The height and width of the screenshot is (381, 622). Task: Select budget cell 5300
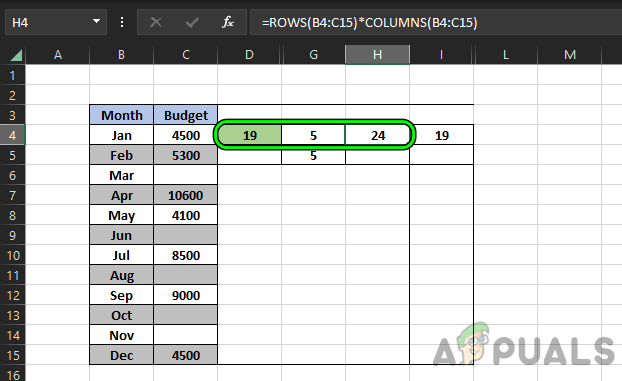click(x=186, y=155)
